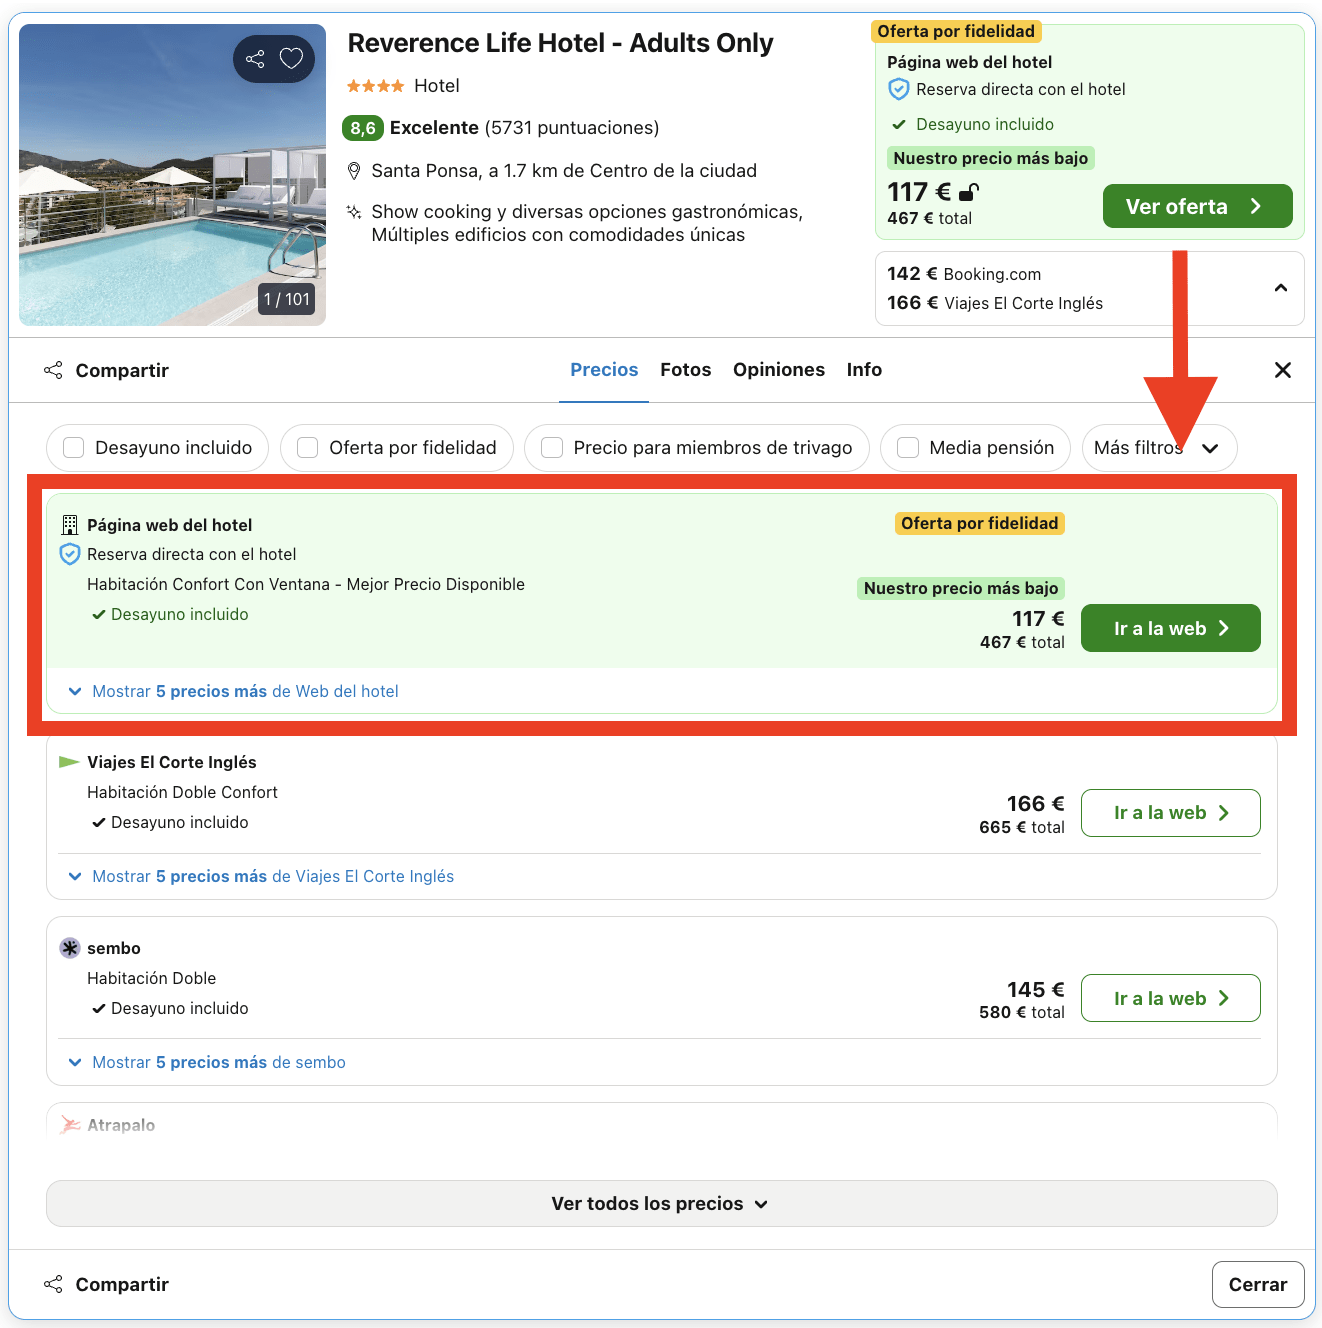Close the hotel details panel with X
The image size is (1322, 1328).
(x=1283, y=370)
